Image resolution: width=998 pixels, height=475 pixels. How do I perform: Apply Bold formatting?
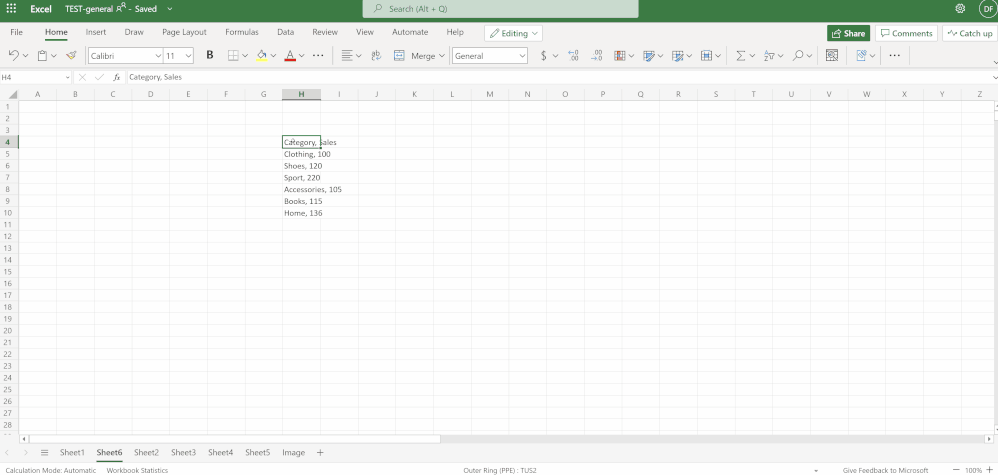point(210,56)
